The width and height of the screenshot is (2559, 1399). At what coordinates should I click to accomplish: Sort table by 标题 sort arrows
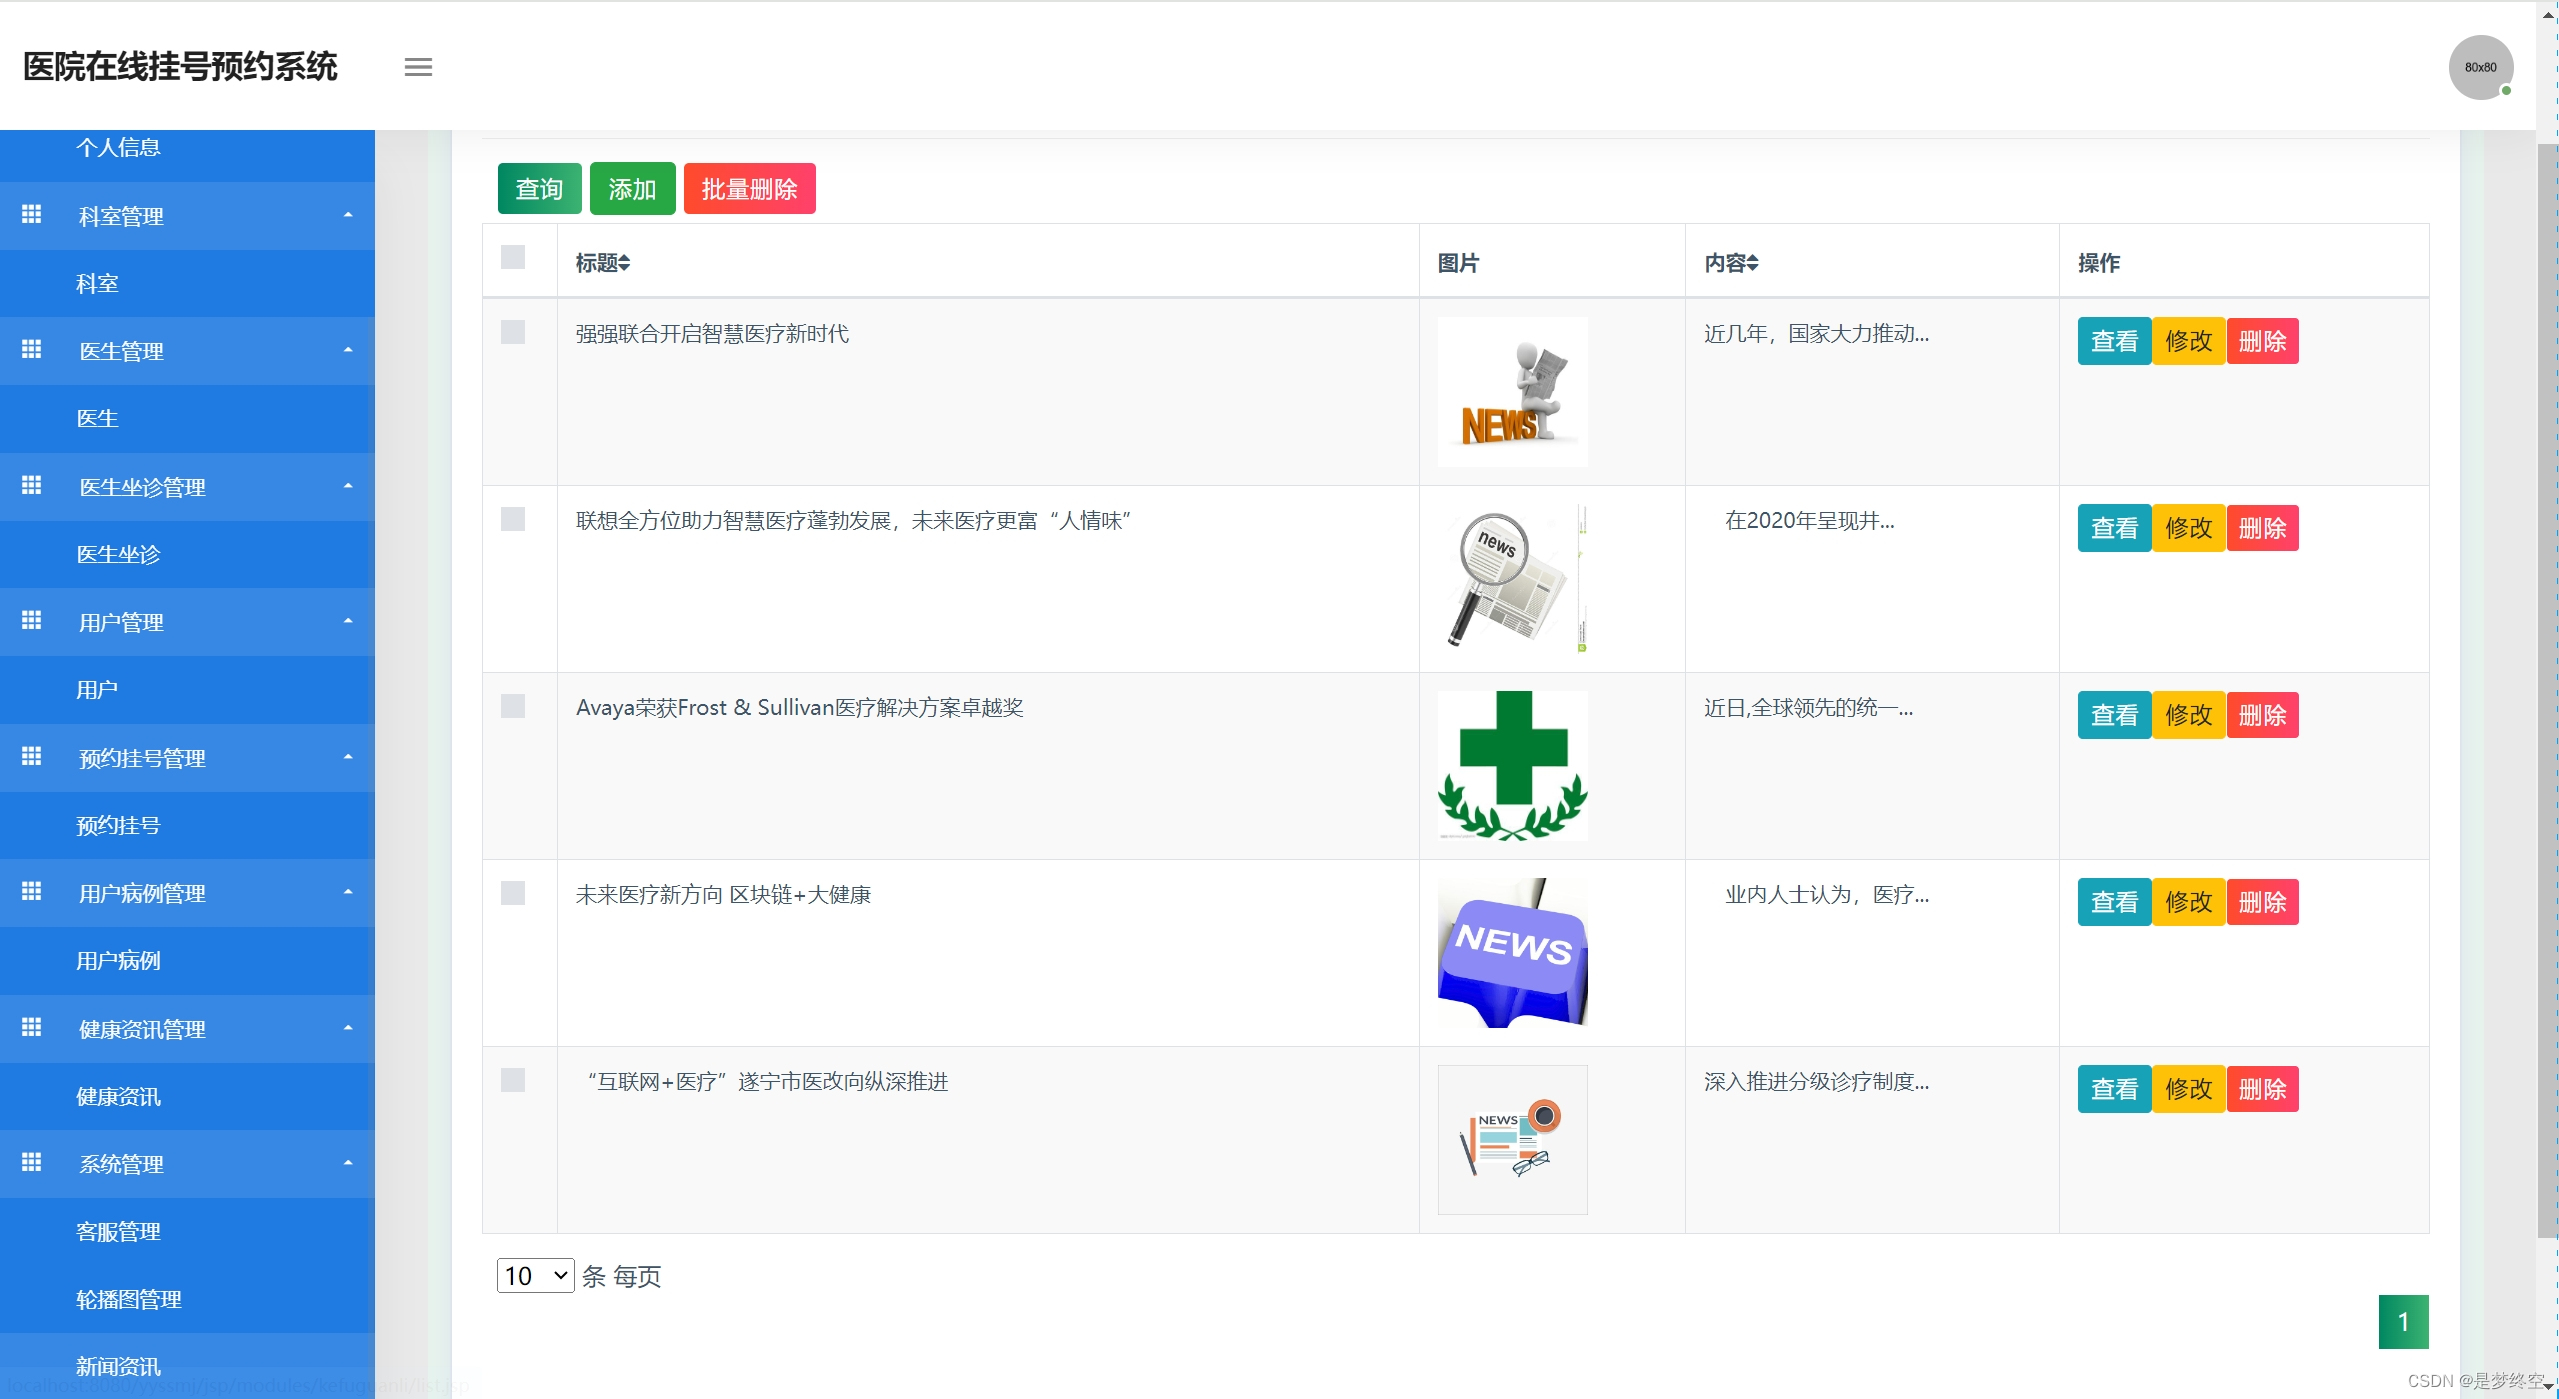624,263
